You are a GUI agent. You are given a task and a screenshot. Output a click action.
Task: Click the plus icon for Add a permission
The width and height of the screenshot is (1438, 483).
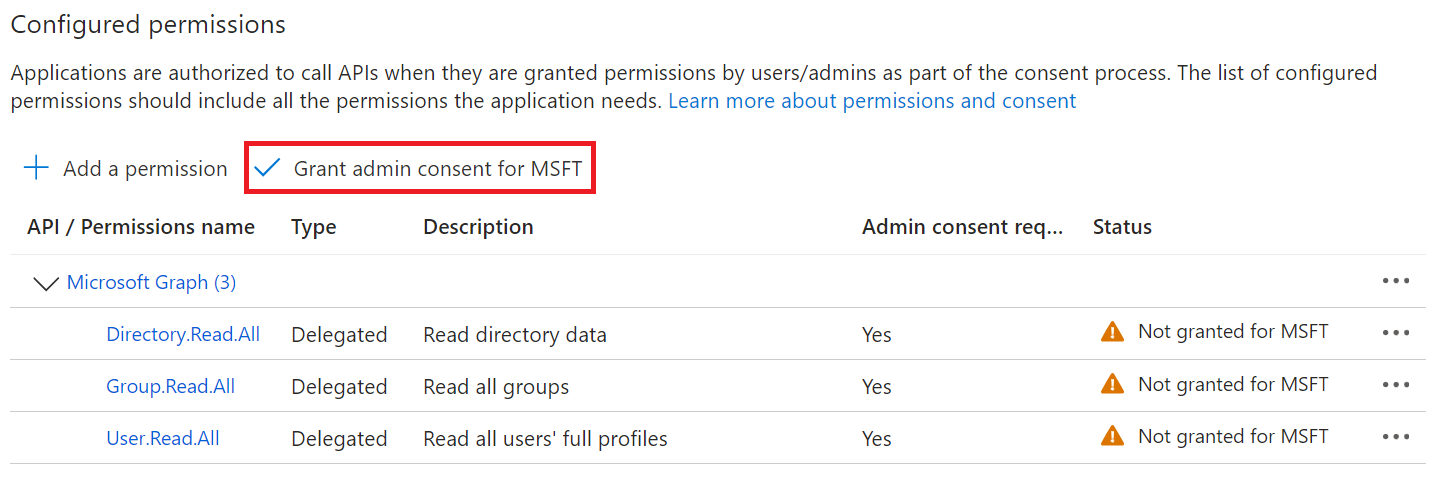(x=36, y=168)
